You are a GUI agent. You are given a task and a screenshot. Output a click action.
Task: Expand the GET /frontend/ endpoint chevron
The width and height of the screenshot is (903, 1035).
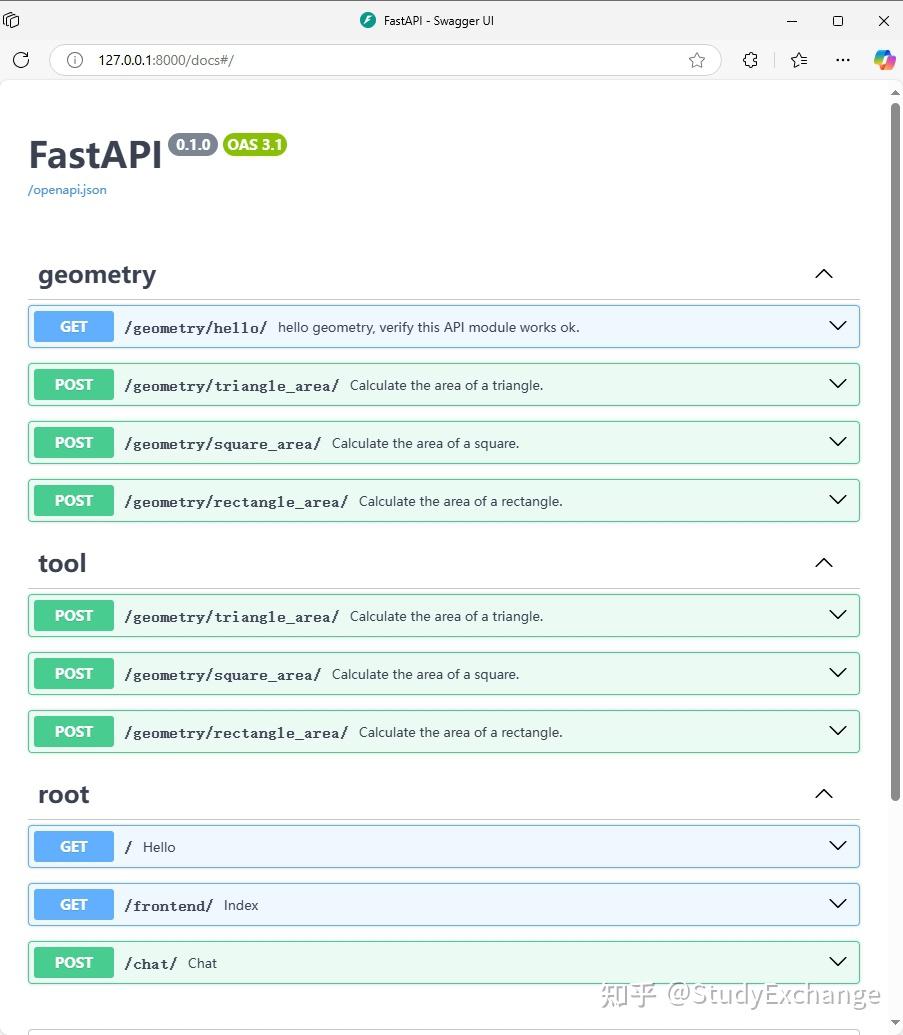[x=838, y=904]
